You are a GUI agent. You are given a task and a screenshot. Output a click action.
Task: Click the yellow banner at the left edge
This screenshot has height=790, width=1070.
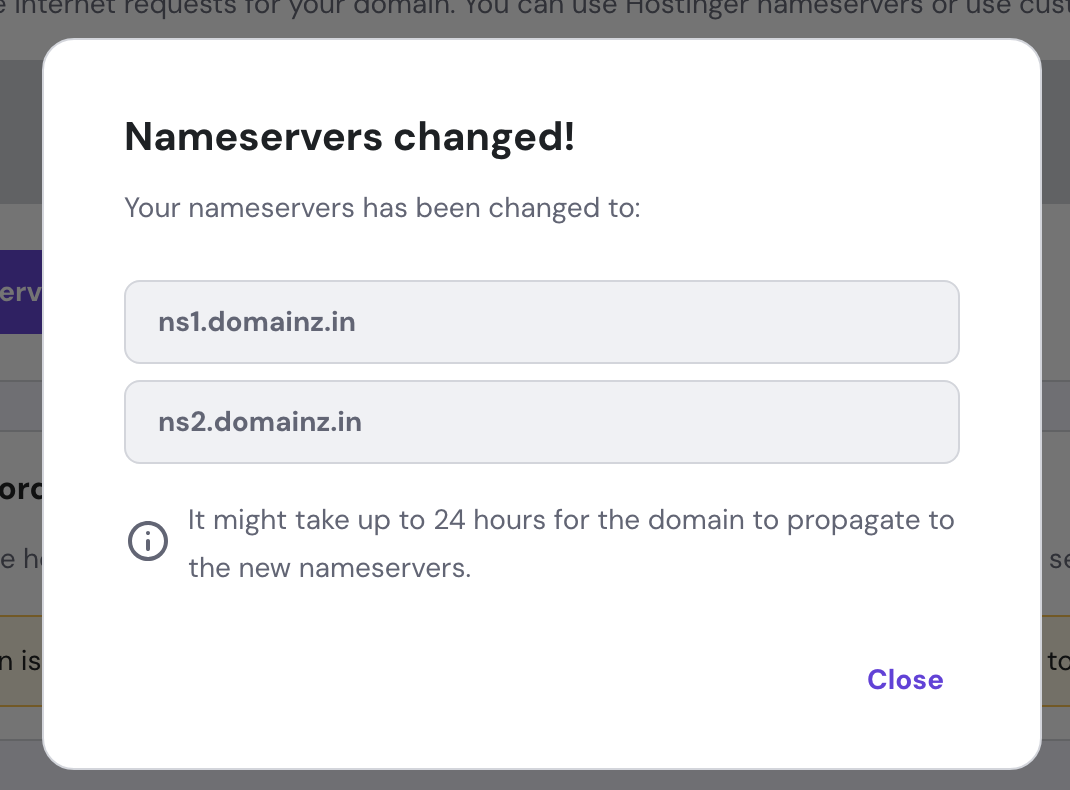(20, 661)
